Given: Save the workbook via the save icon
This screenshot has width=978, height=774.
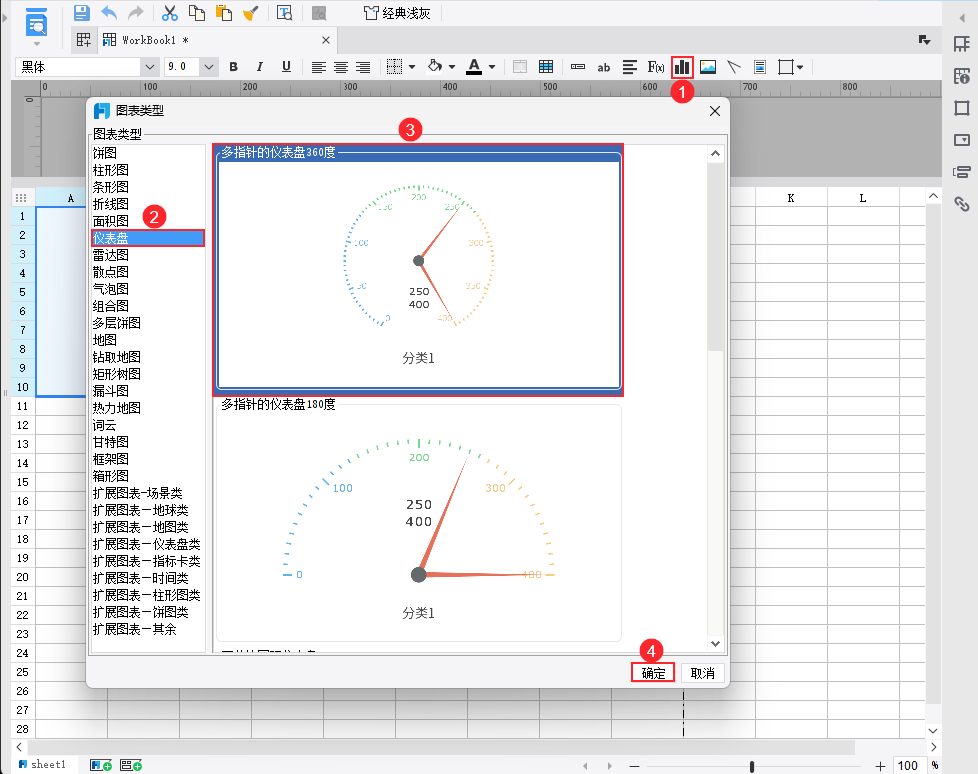Looking at the screenshot, I should point(83,13).
